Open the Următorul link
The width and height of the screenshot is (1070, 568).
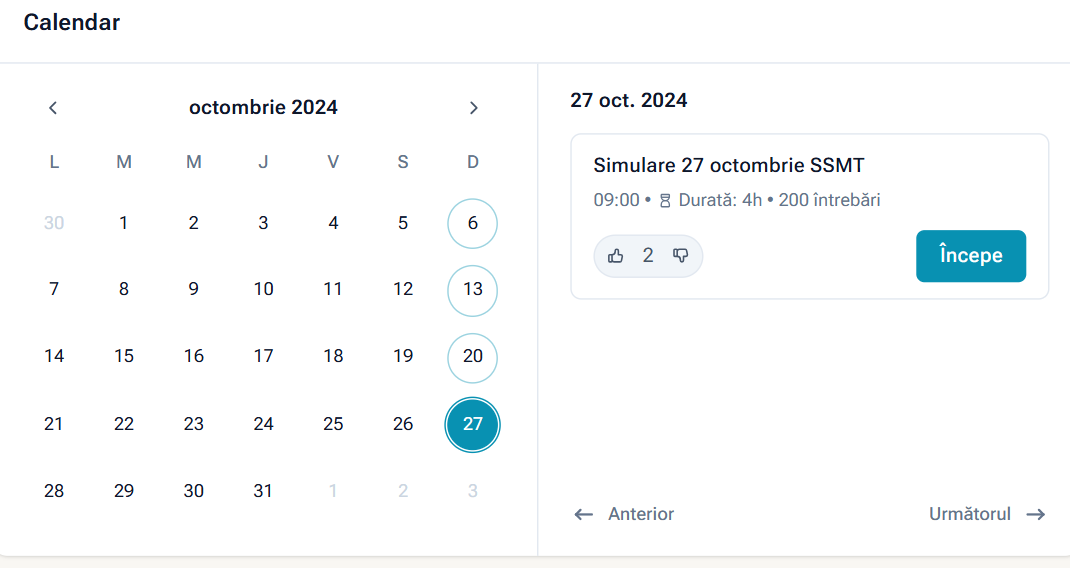970,514
